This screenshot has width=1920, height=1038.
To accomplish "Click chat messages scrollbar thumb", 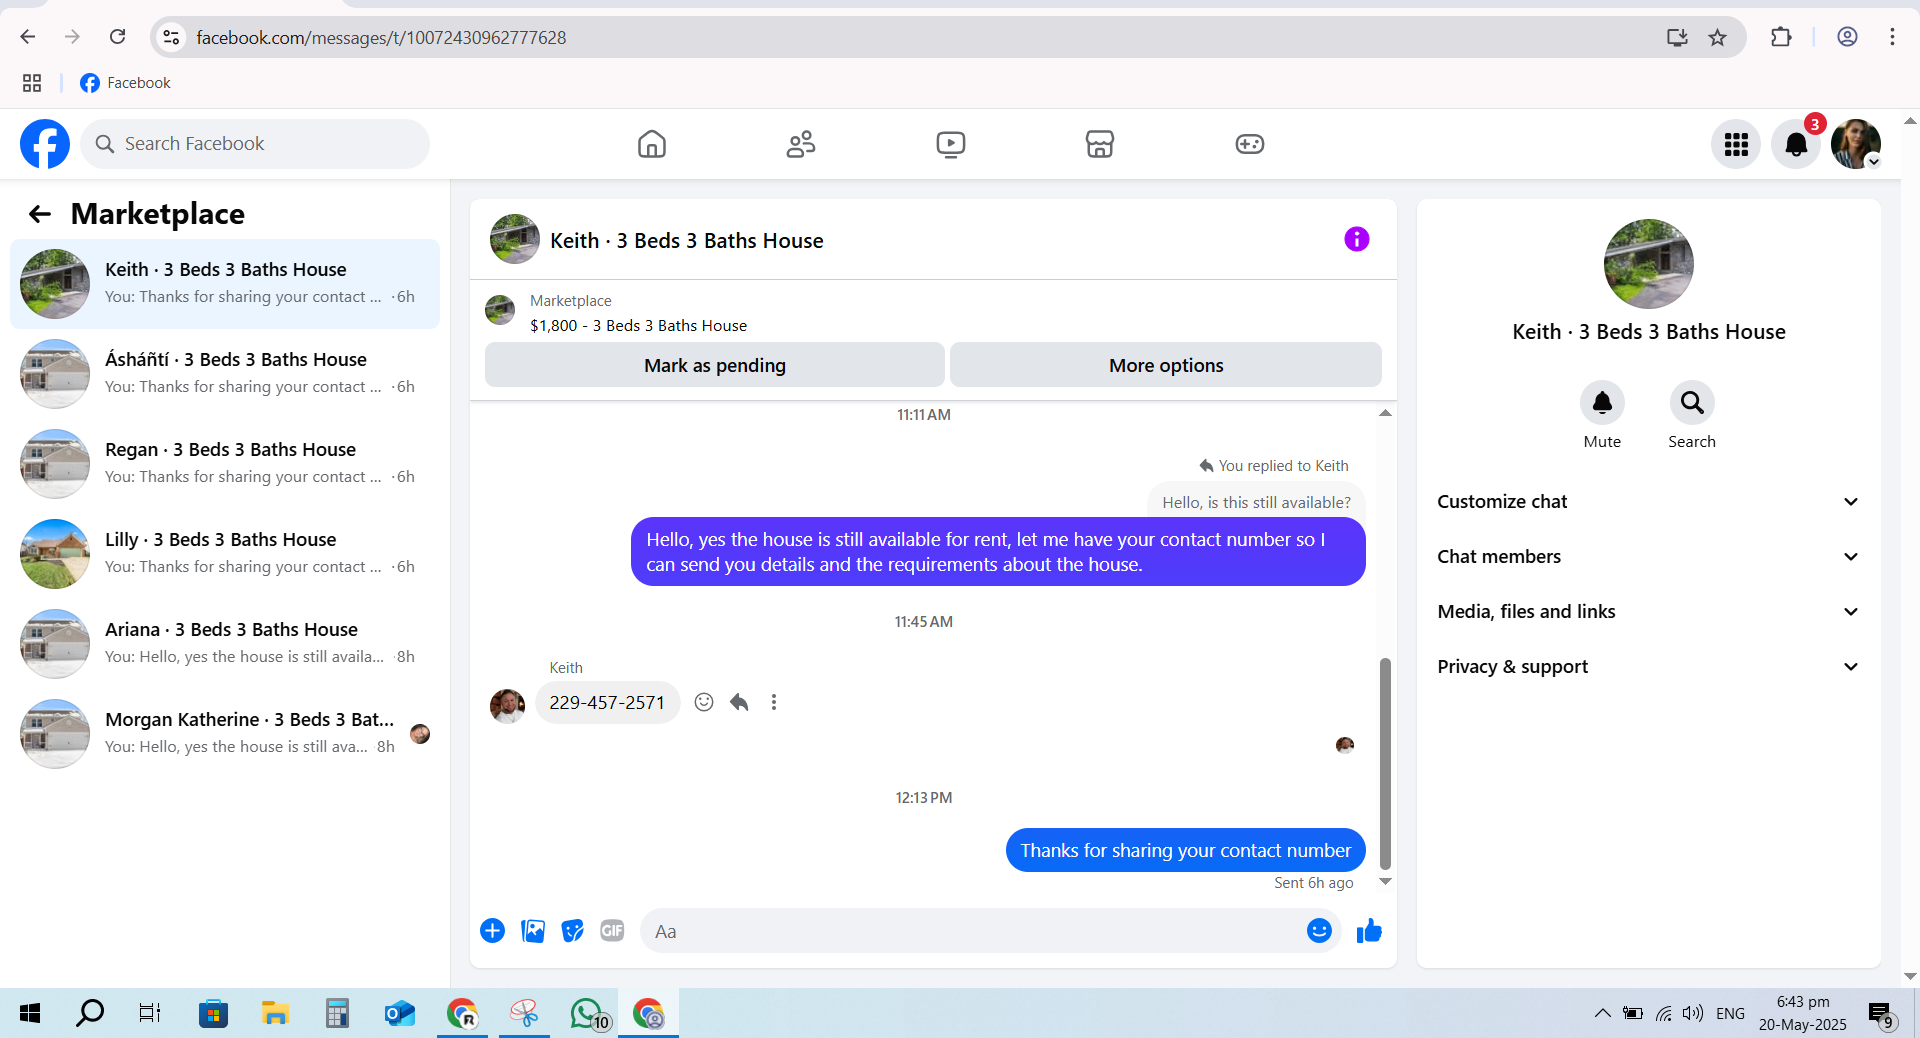I will (1385, 763).
